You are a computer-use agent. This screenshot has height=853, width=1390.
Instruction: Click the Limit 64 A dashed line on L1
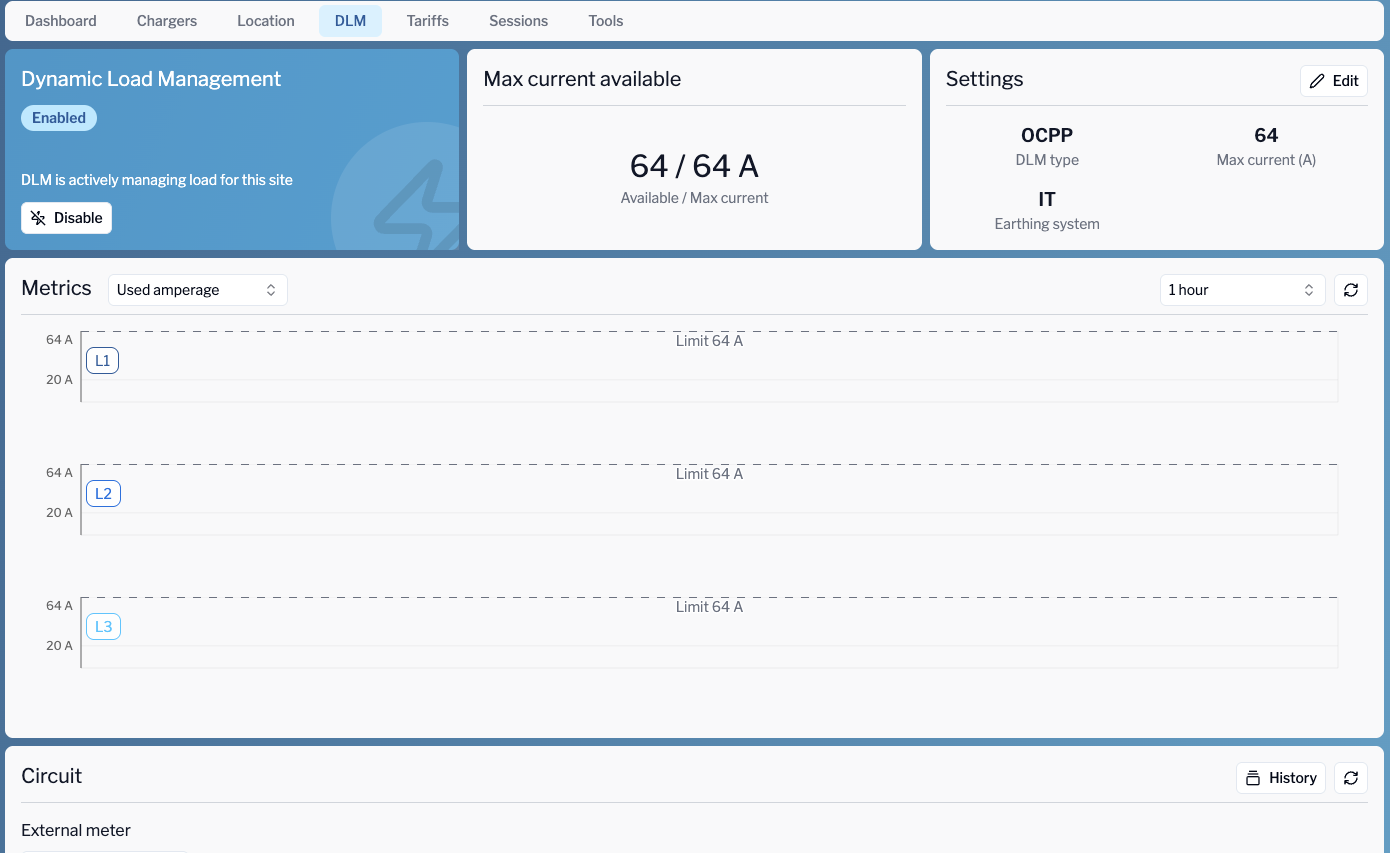(710, 331)
